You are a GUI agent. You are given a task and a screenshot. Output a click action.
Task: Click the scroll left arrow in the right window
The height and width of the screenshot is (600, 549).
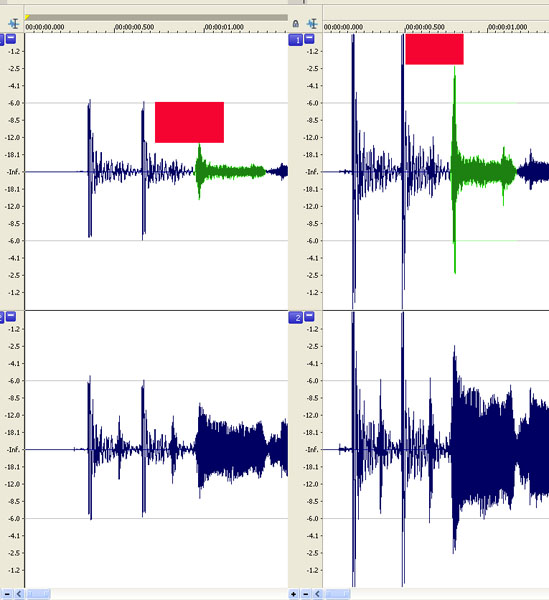[318, 594]
